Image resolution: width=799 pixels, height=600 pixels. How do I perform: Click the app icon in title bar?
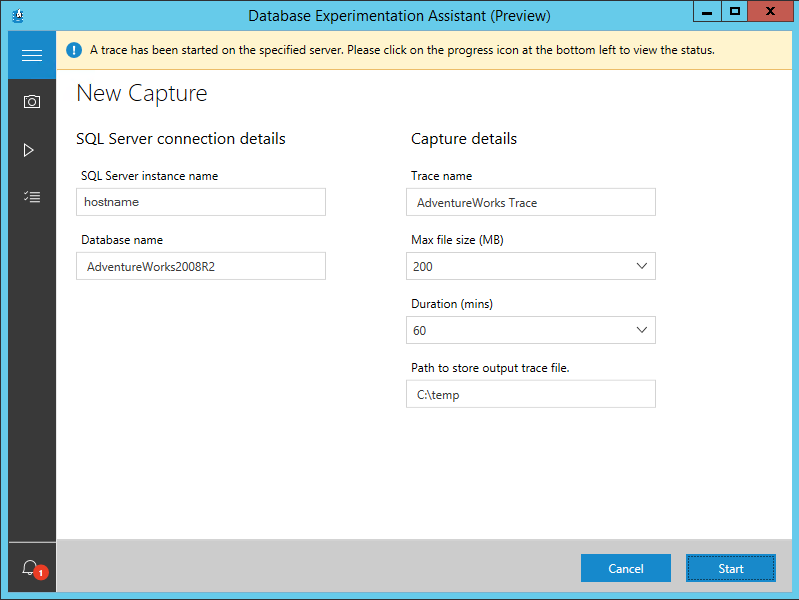(17, 15)
